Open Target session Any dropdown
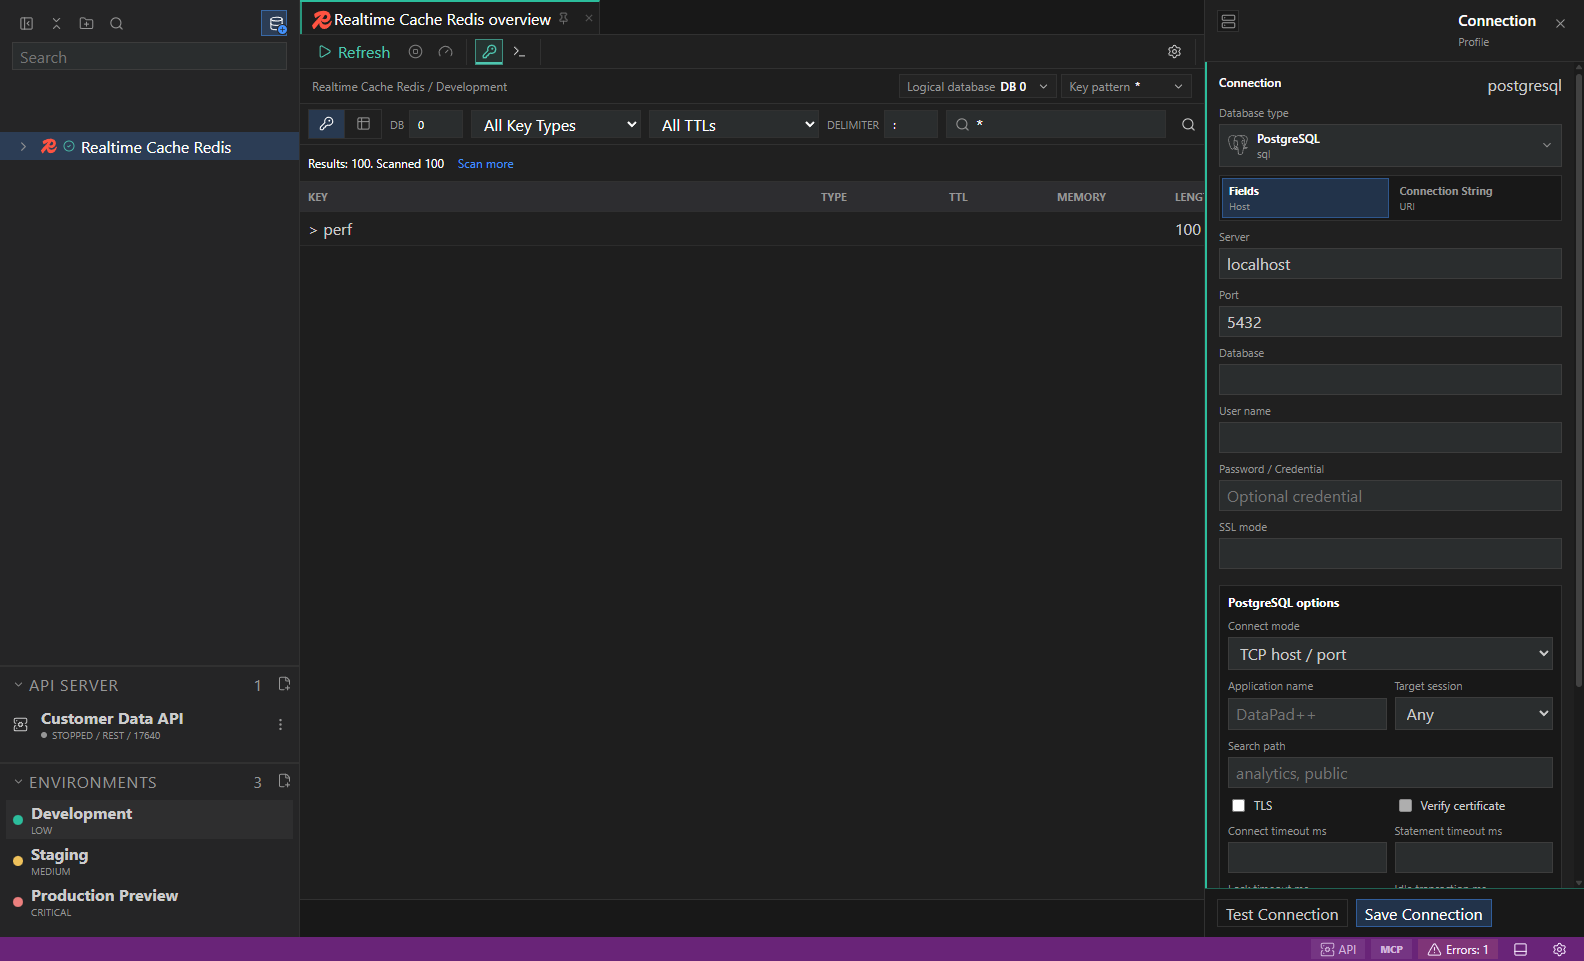Image resolution: width=1584 pixels, height=961 pixels. click(1474, 714)
